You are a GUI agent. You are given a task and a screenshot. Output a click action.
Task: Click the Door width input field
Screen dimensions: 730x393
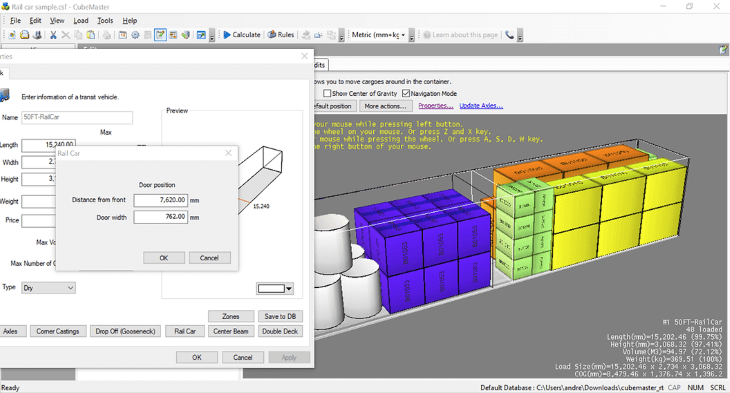click(161, 217)
